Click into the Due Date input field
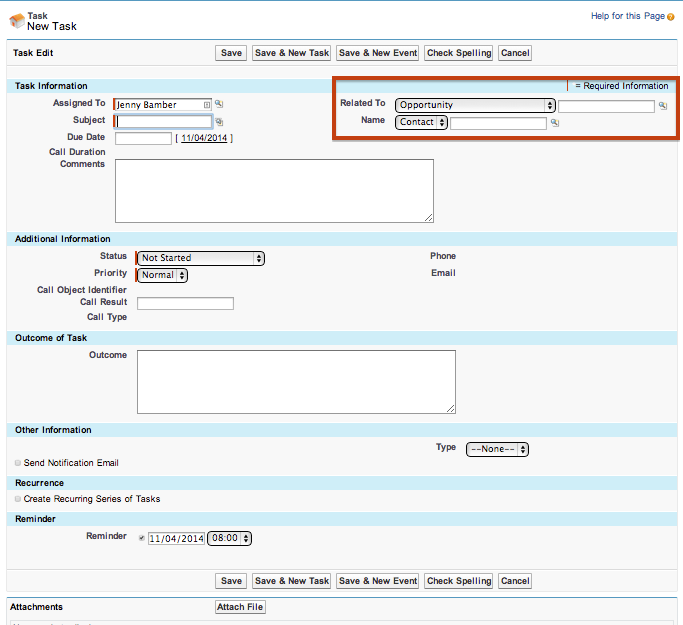Image resolution: width=683 pixels, height=625 pixels. click(143, 139)
